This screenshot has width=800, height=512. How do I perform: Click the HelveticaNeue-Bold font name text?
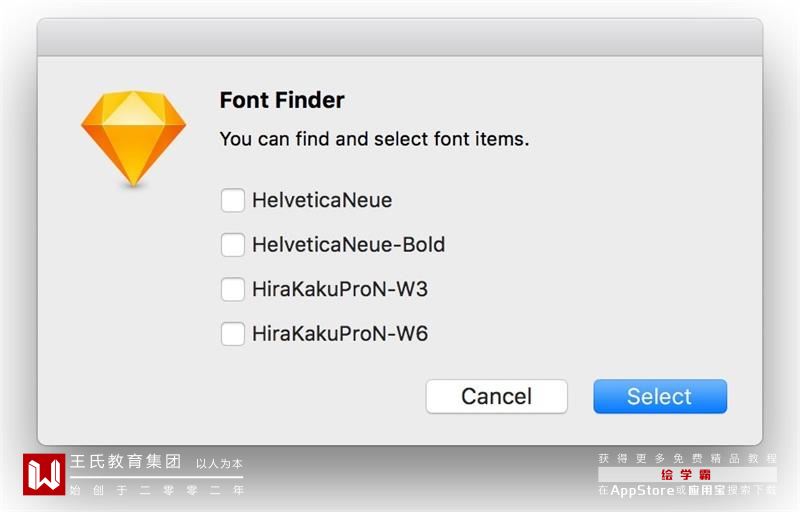[348, 245]
